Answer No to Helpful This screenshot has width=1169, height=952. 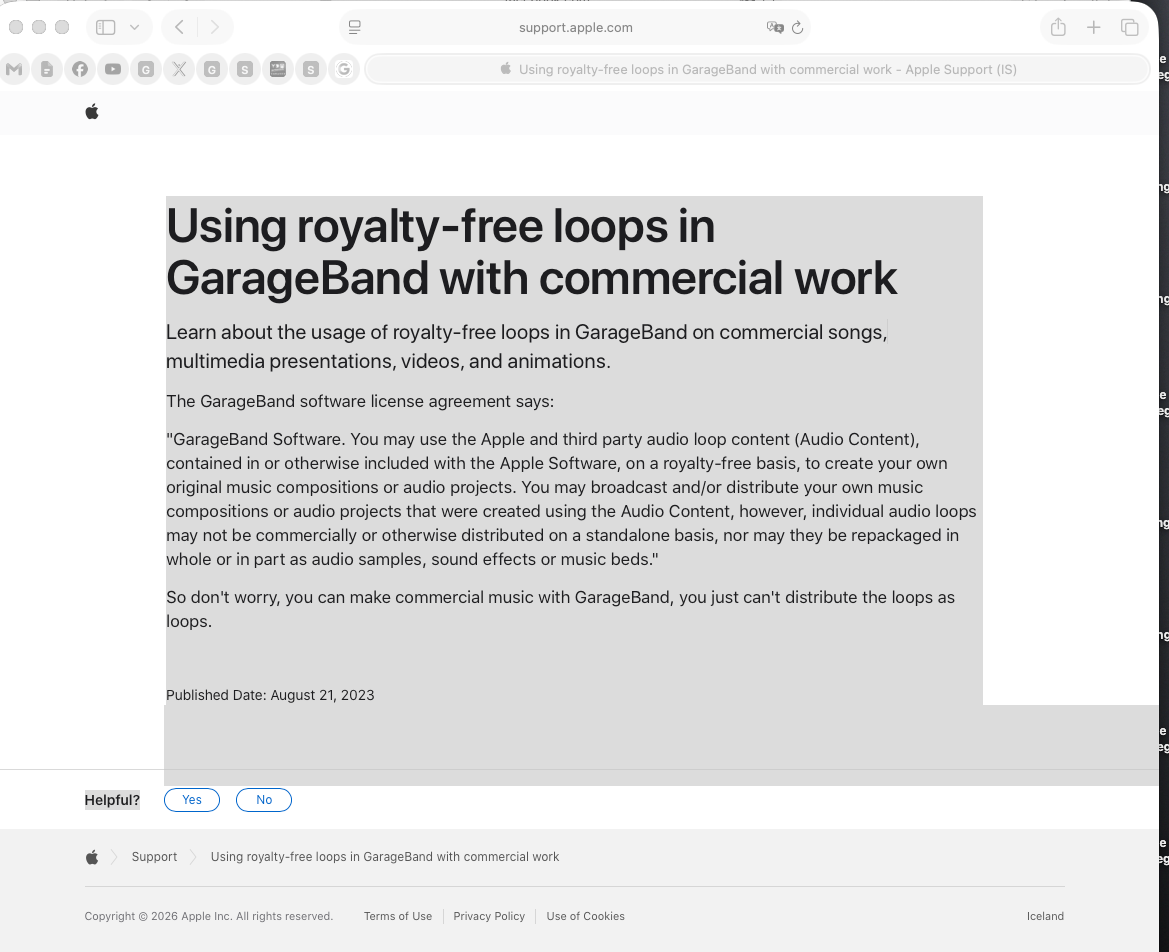[264, 800]
